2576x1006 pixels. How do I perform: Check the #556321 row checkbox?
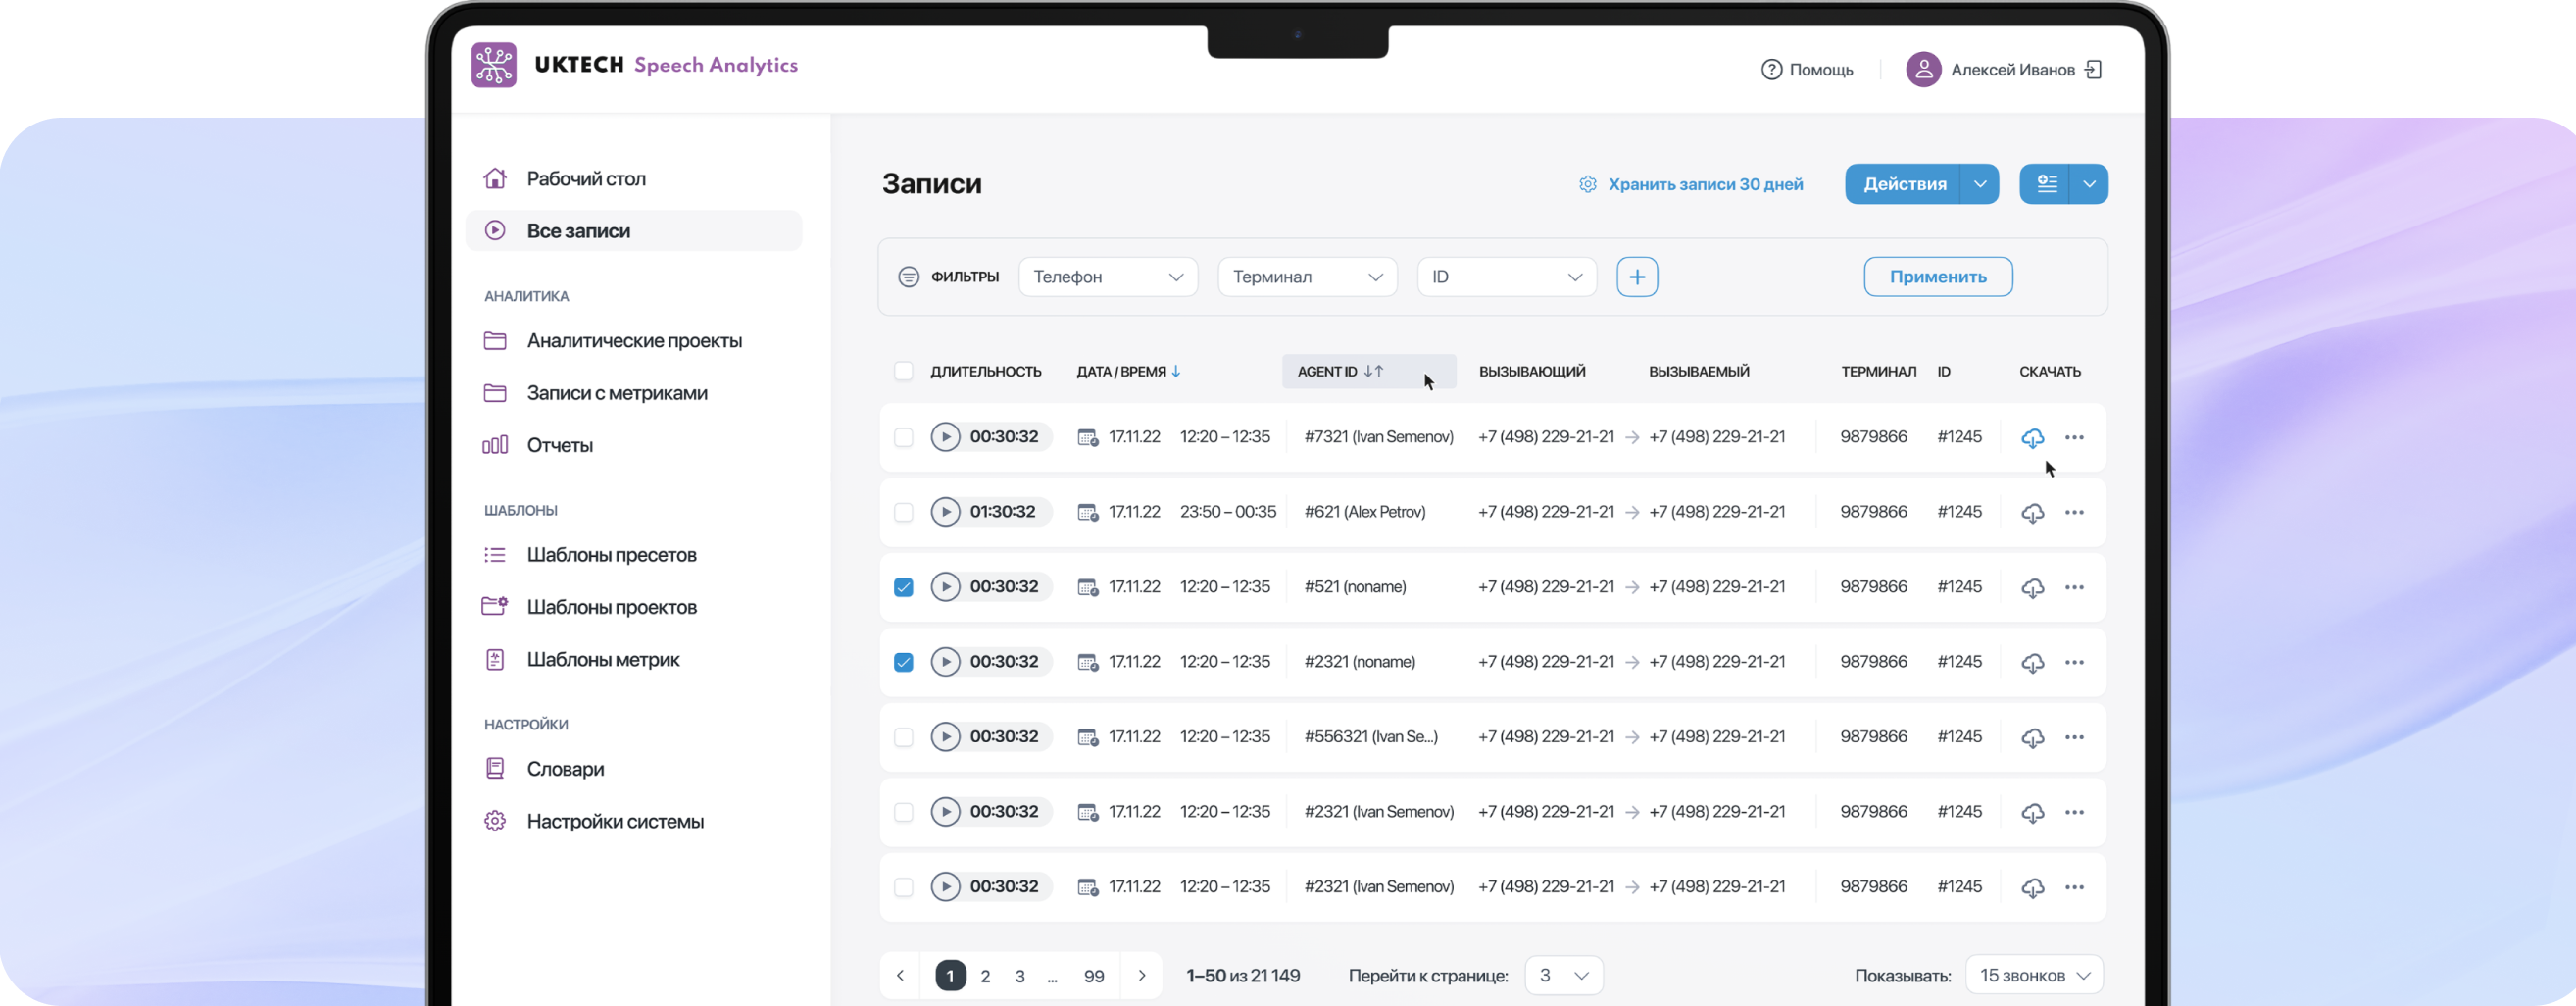[903, 737]
